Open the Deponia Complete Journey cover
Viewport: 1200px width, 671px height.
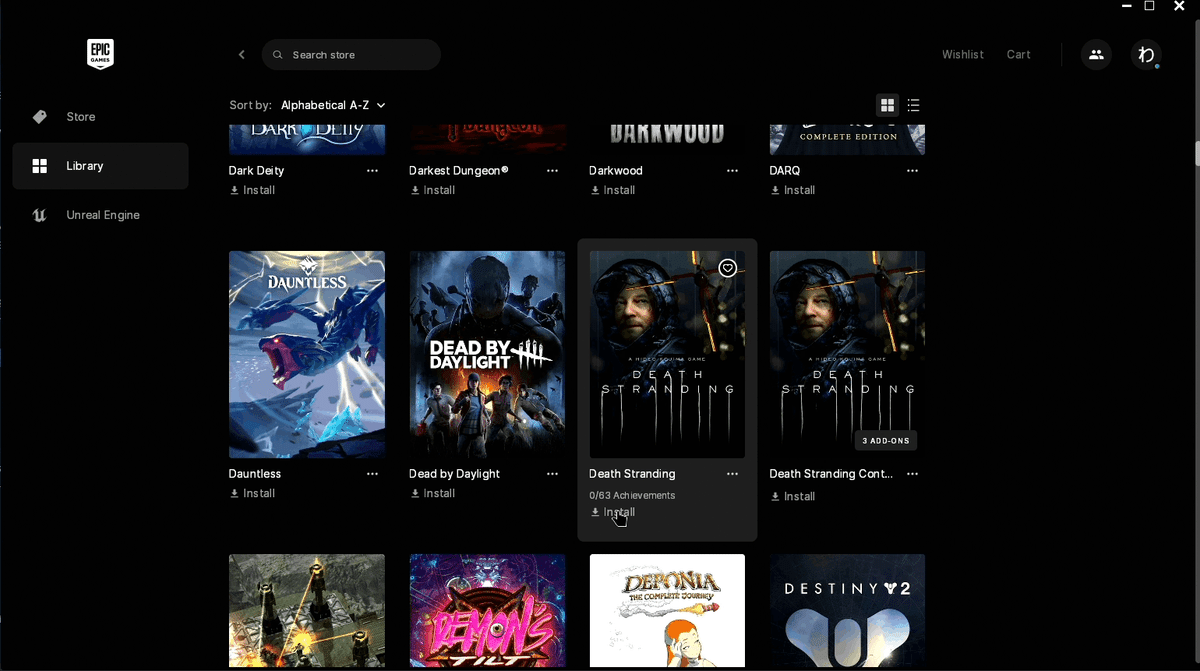[x=667, y=612]
